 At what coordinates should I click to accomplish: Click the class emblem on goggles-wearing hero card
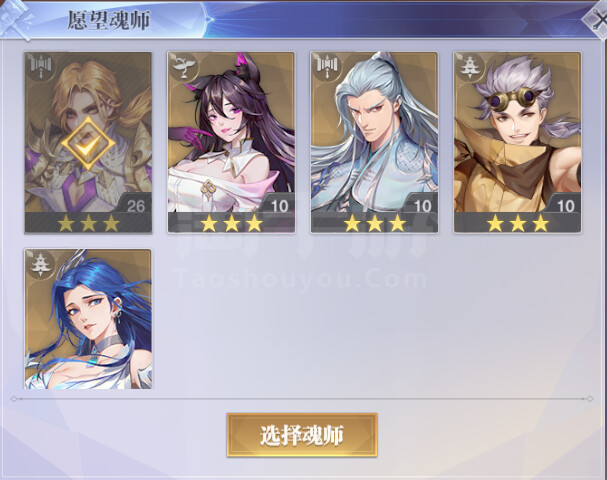(x=469, y=67)
